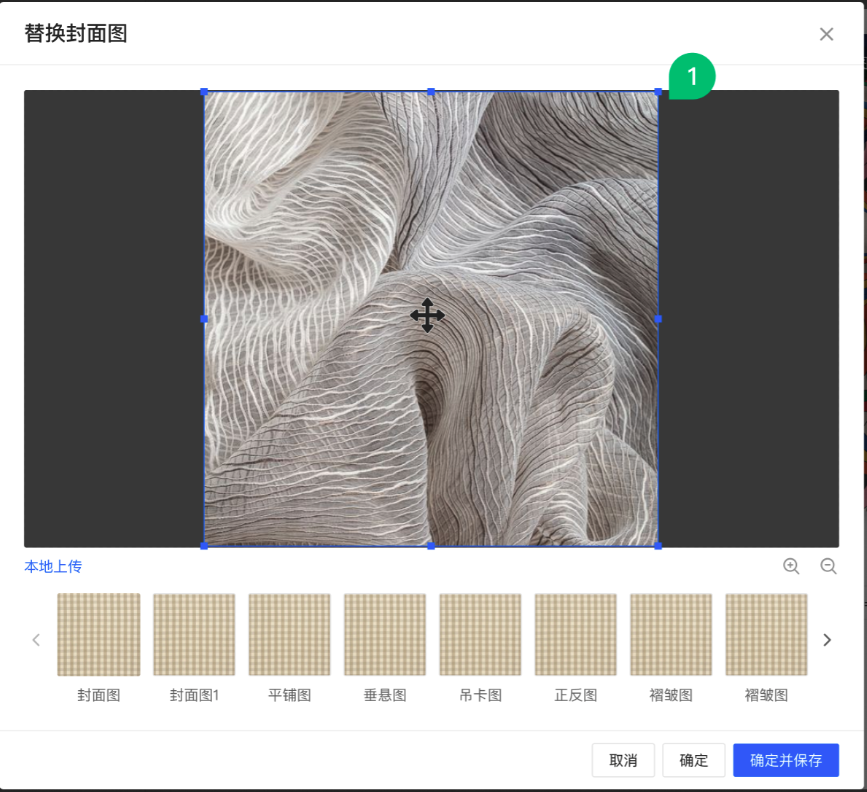Show previous thumbnails with left arrow
867x792 pixels.
click(x=36, y=640)
